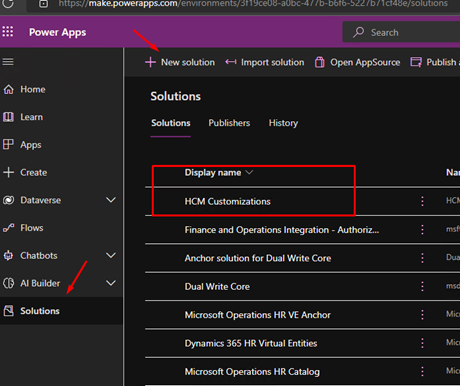Open the HCM Customizations solution
Screen dimensions: 460x386
[x=228, y=201]
